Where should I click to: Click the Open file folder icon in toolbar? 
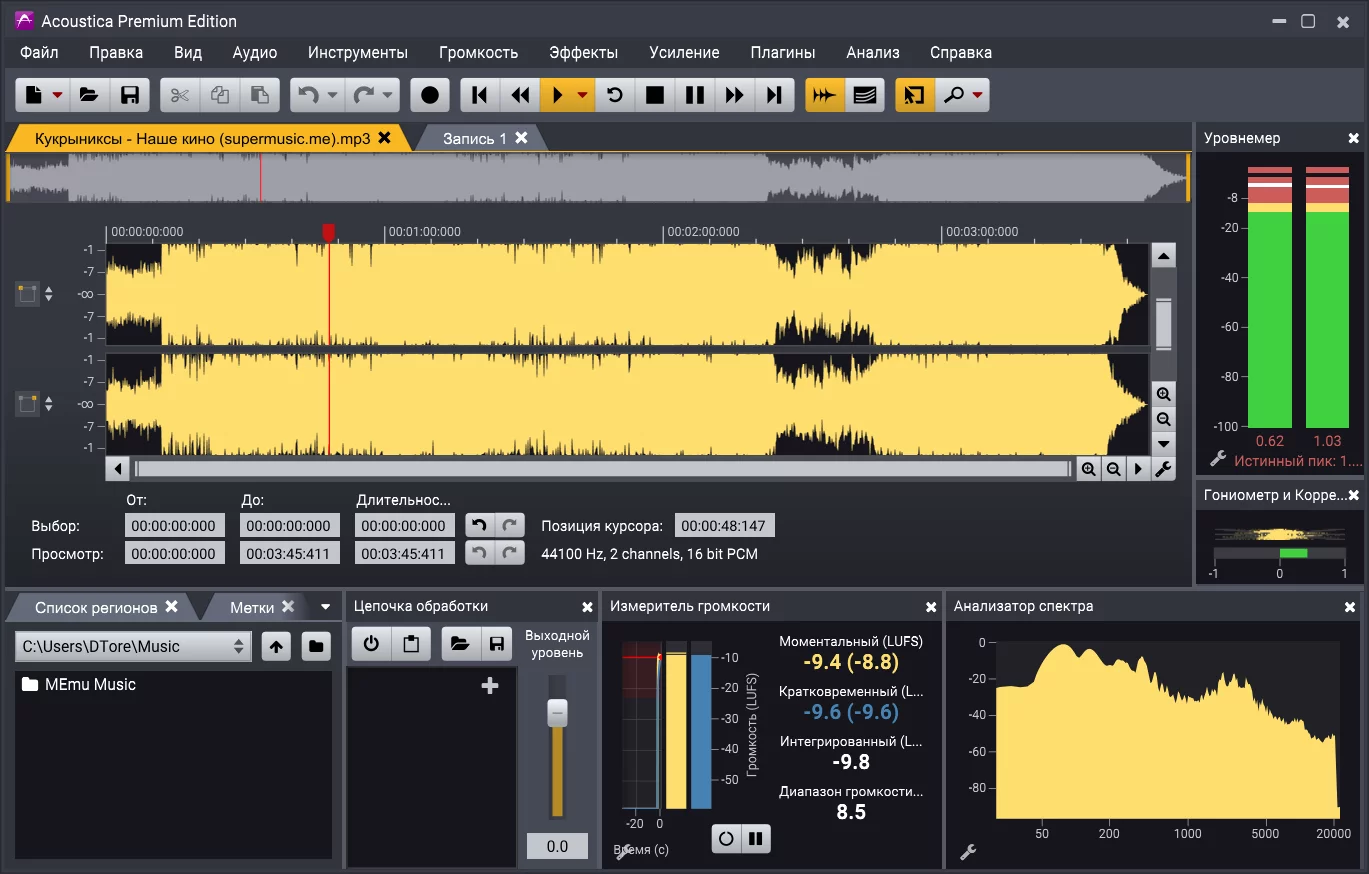(x=89, y=95)
